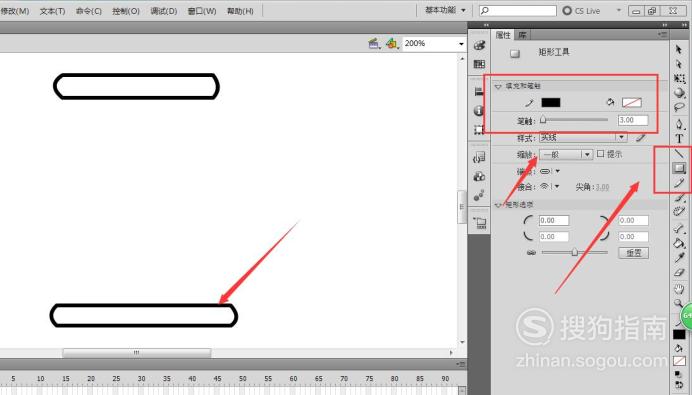This screenshot has width=692, height=395.
Task: Select the Line tool
Action: tap(679, 154)
